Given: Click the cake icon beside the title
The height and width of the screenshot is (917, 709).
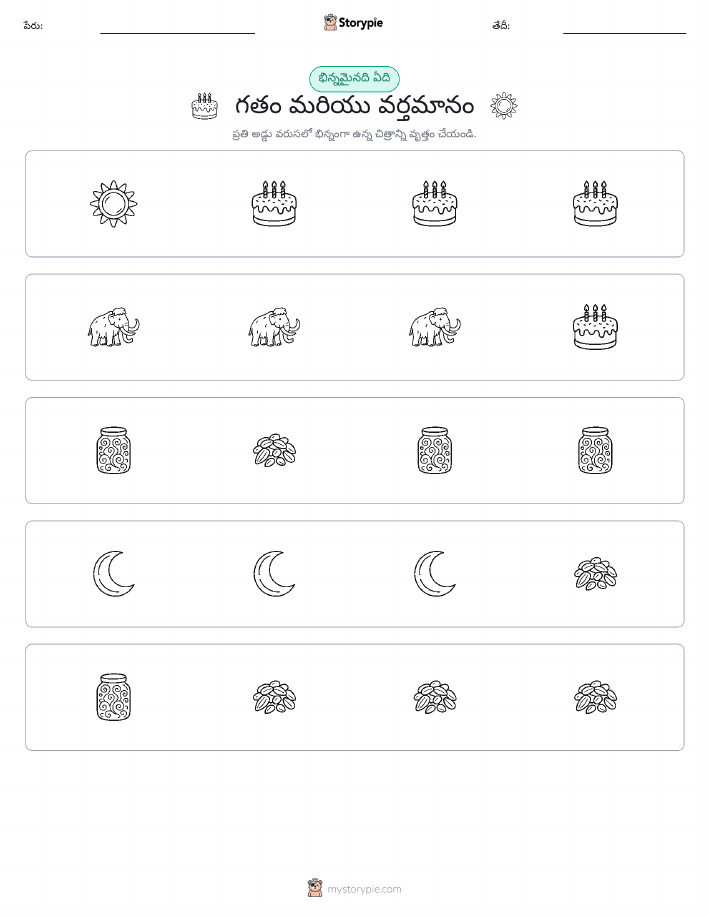Looking at the screenshot, I should 205,106.
